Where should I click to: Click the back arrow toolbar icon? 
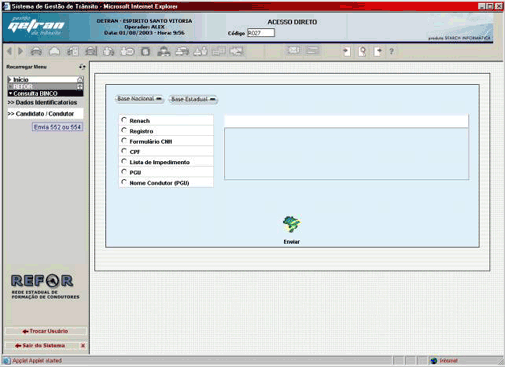[x=9, y=51]
